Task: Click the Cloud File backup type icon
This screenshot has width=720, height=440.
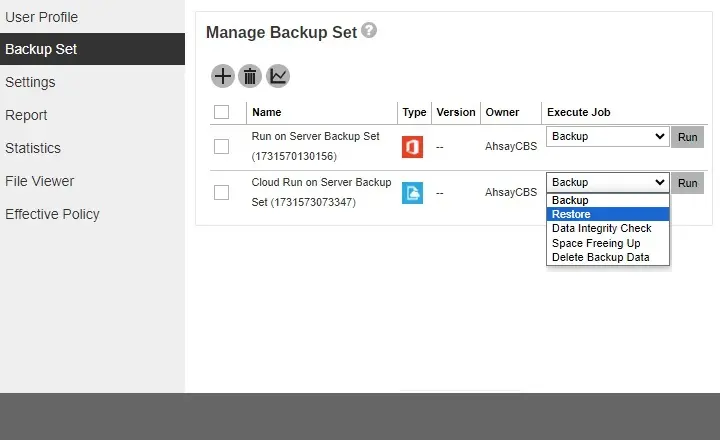Action: click(x=412, y=192)
